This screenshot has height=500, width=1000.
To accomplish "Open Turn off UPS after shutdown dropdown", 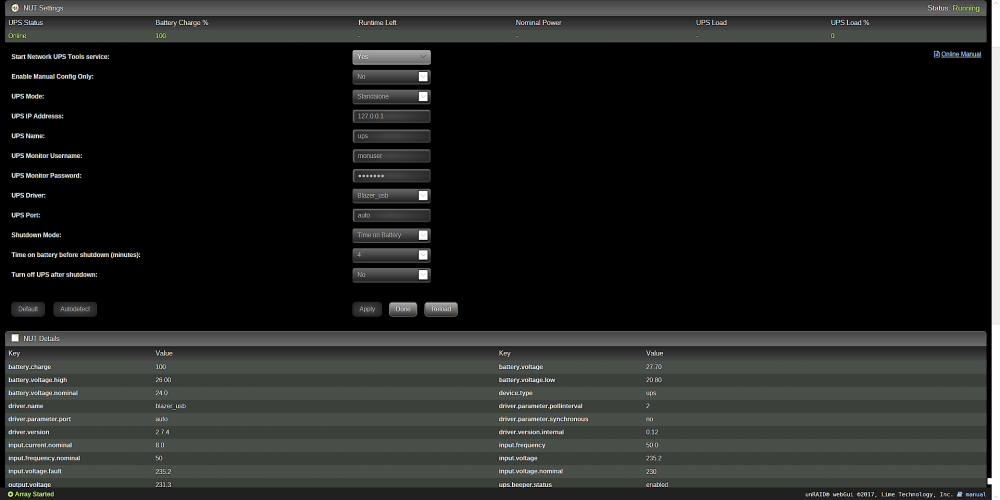I will tap(392, 274).
